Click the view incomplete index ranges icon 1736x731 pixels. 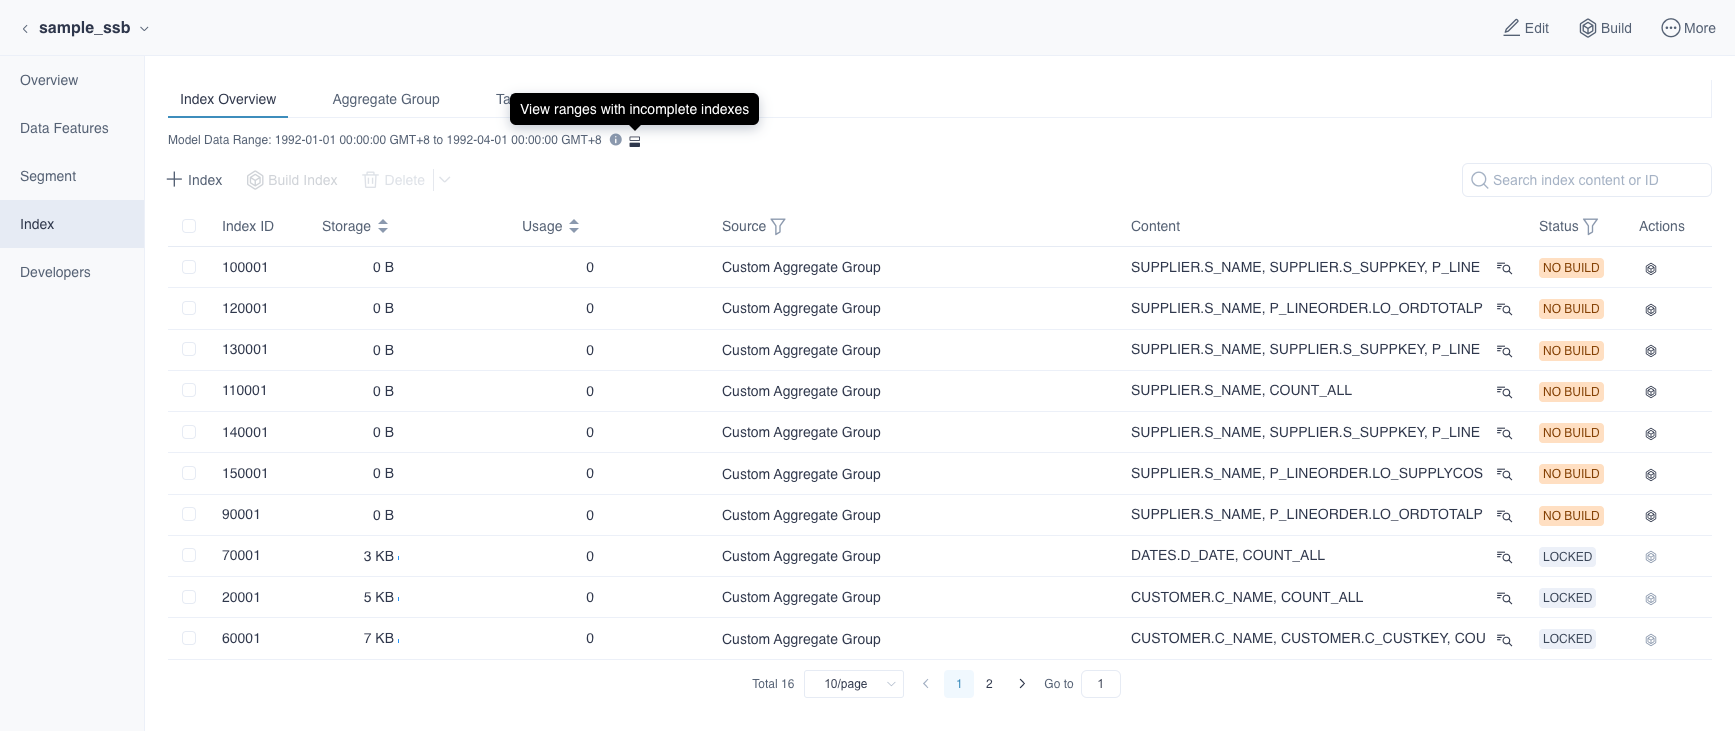coord(634,141)
